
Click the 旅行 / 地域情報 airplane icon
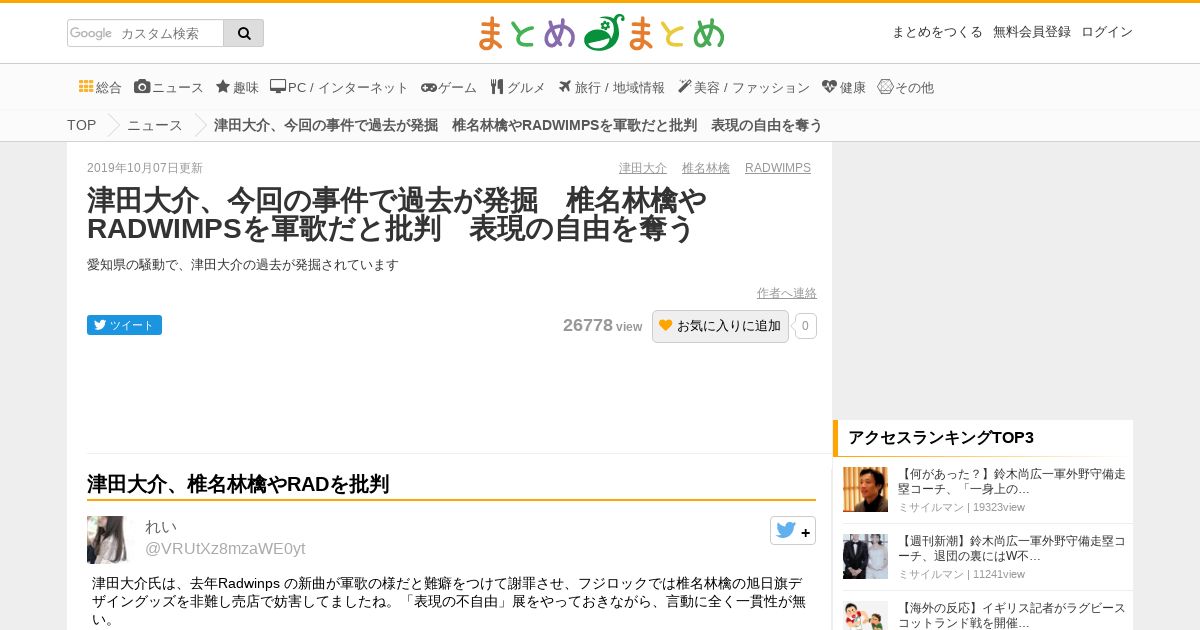click(564, 86)
